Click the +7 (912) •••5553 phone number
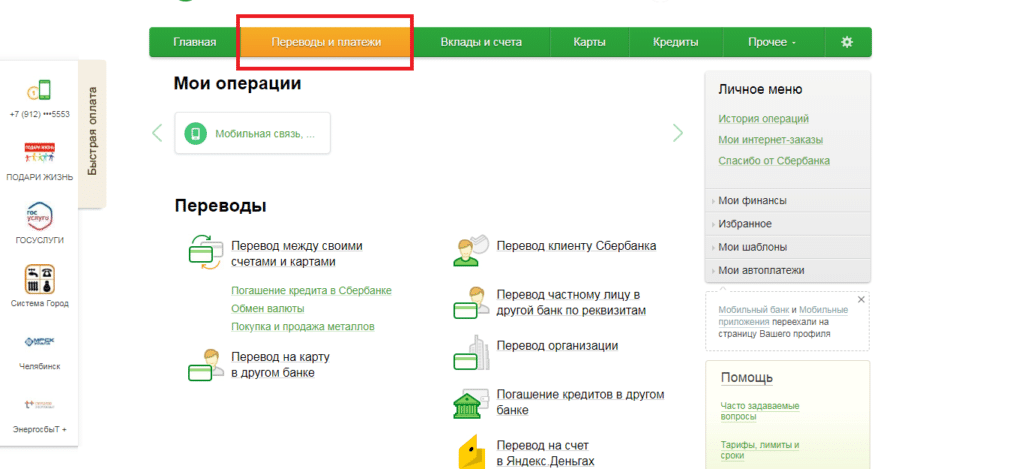The image size is (1024, 469). pos(39,114)
